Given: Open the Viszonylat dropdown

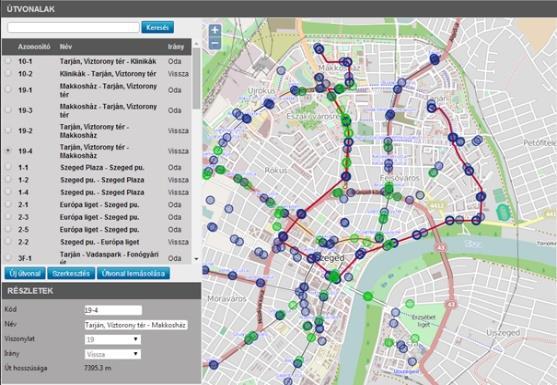Looking at the screenshot, I should (x=113, y=340).
